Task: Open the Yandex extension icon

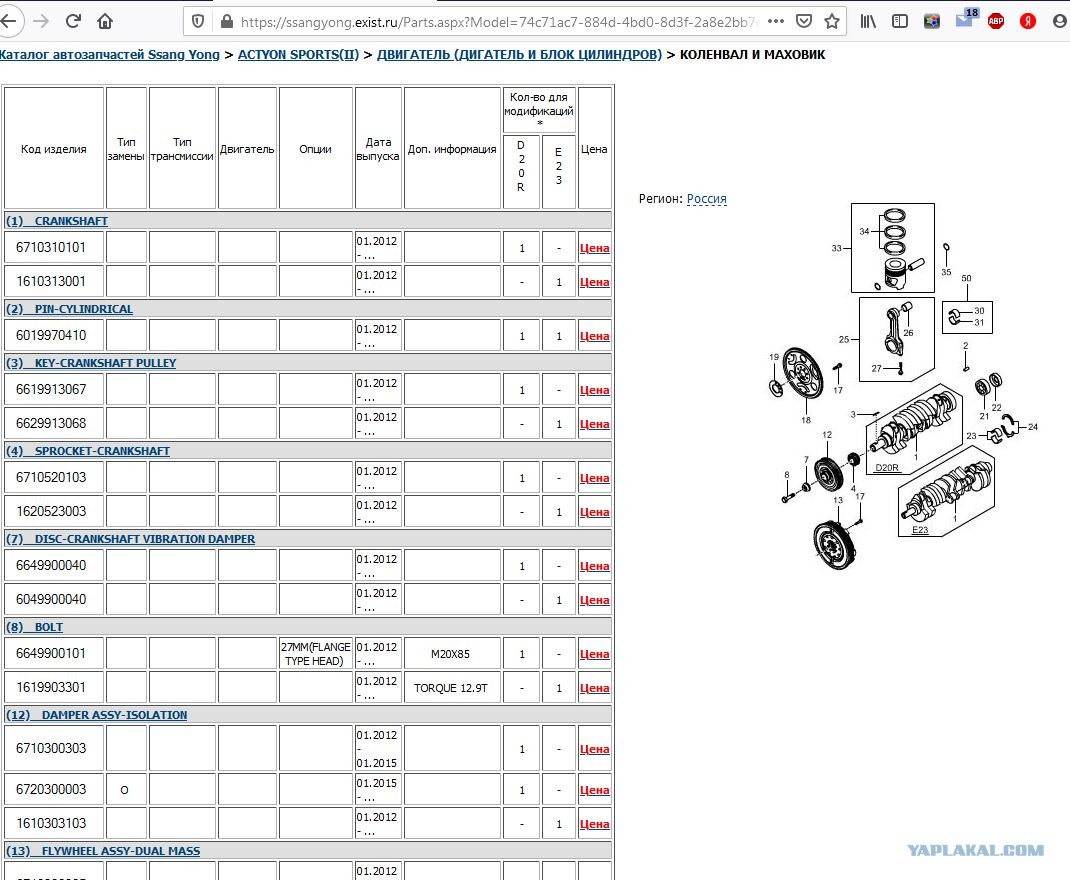Action: [x=1028, y=21]
